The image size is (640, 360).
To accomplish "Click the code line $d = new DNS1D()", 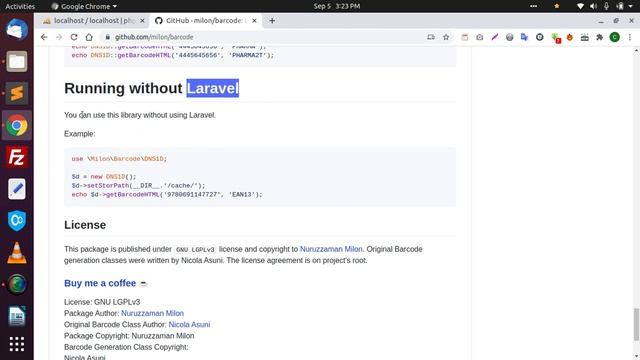I will coord(104,177).
